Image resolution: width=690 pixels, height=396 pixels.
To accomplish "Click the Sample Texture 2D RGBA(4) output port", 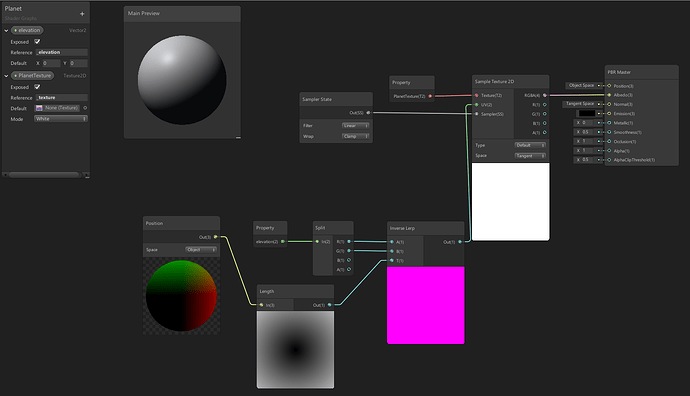I will 545,95.
